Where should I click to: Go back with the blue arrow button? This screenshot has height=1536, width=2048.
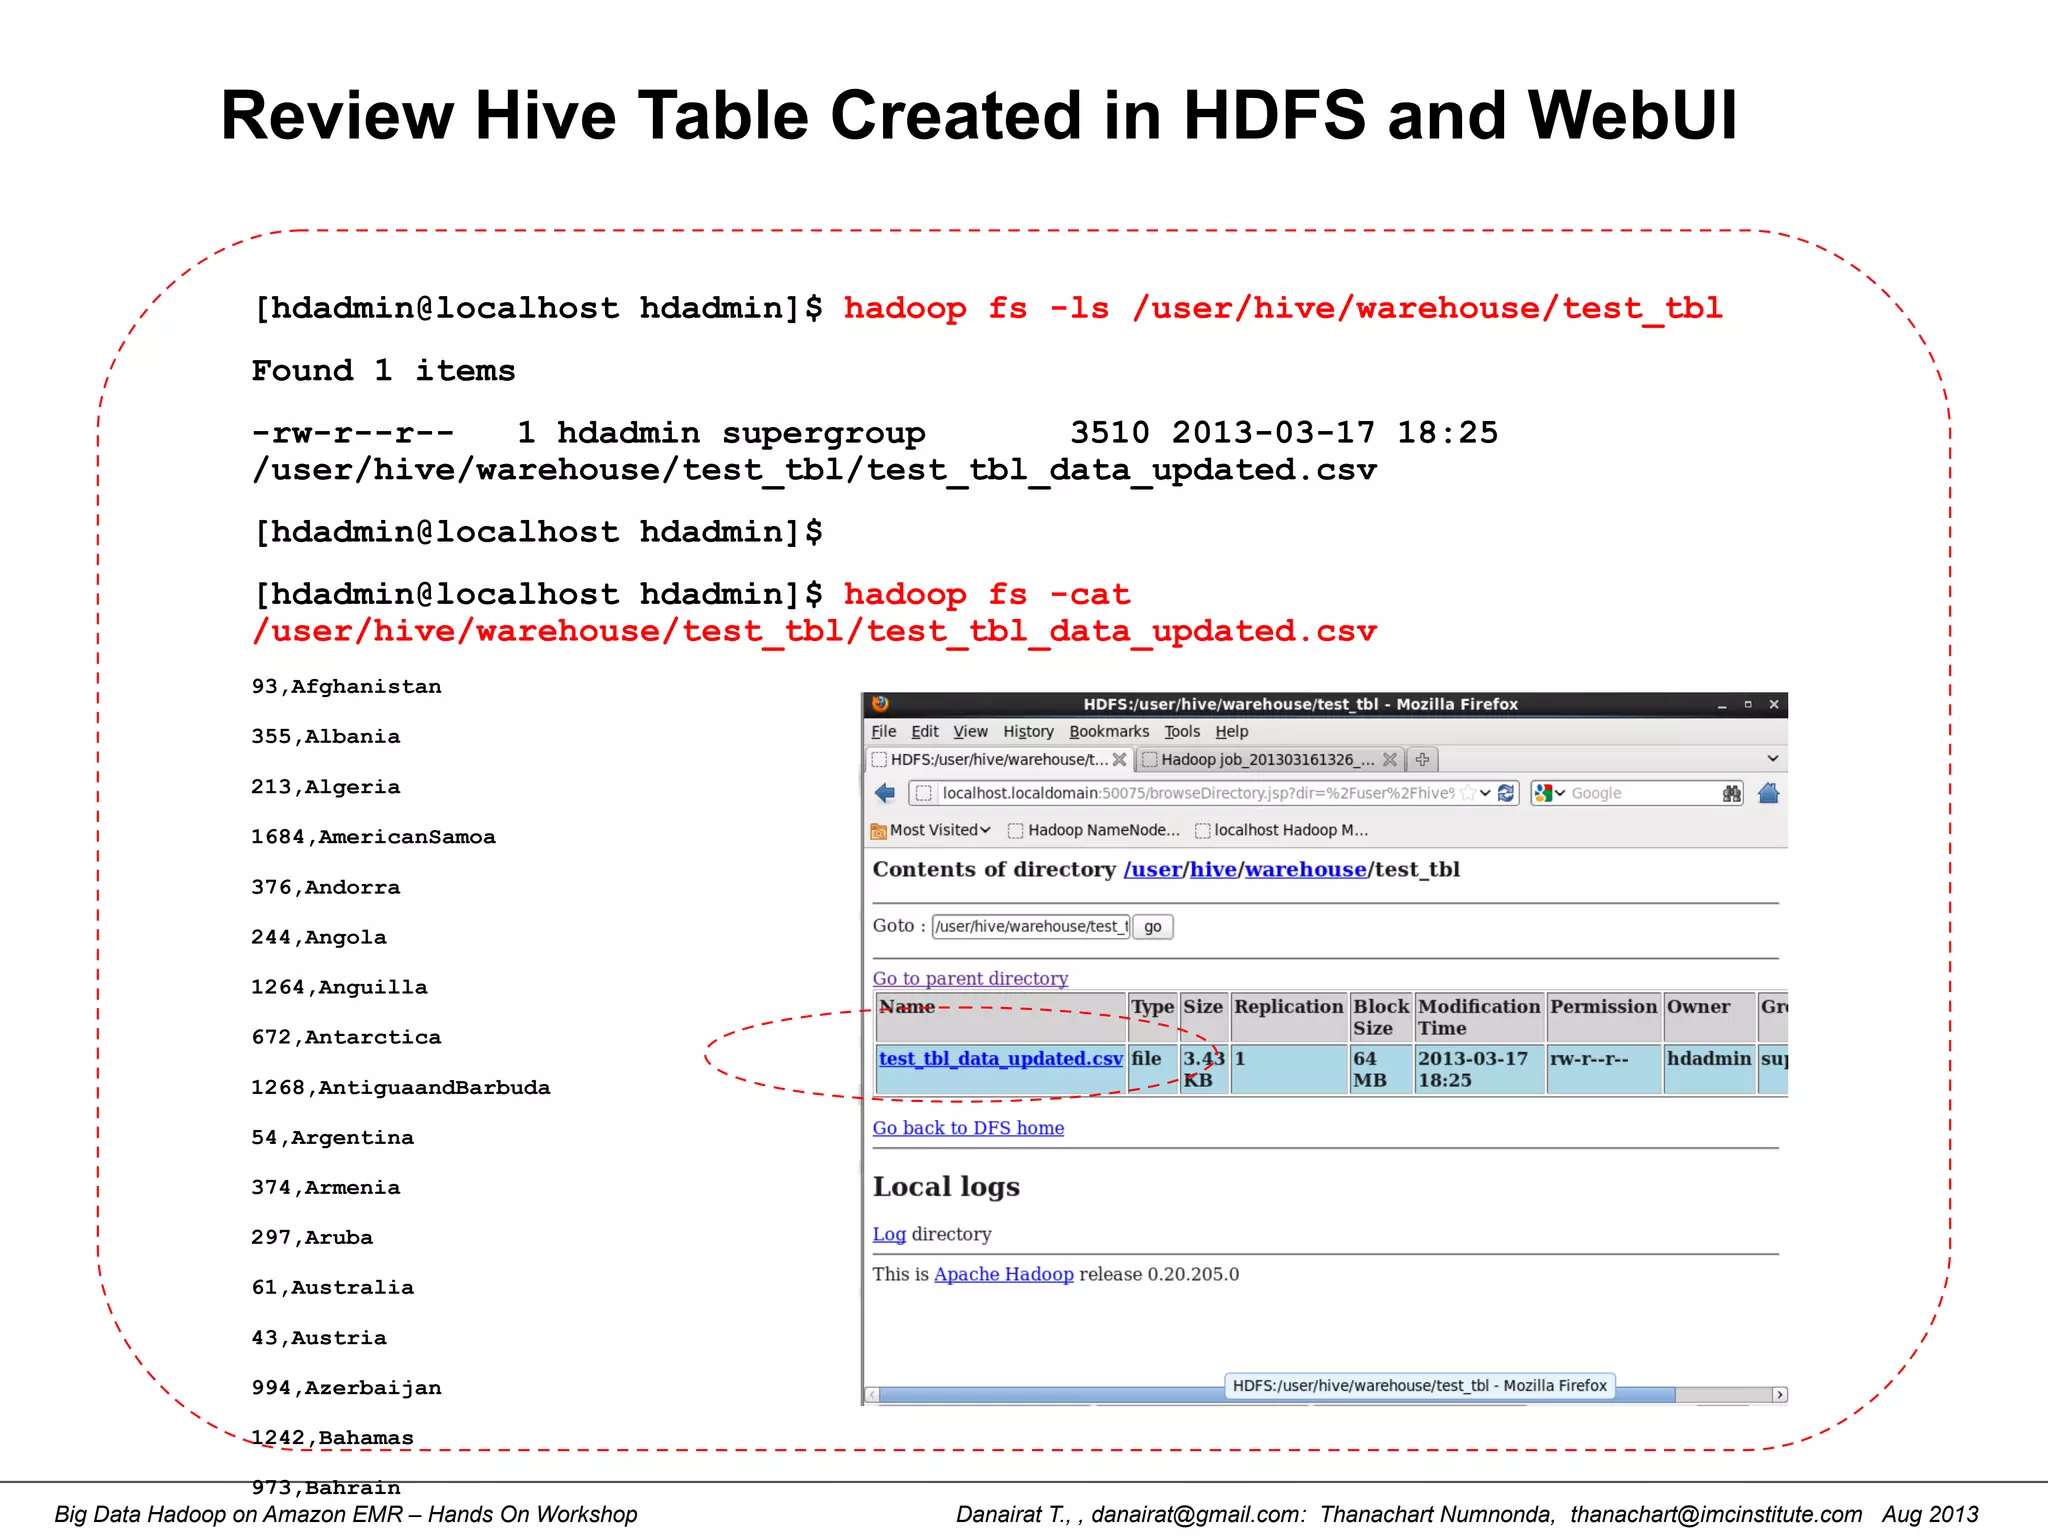884,793
